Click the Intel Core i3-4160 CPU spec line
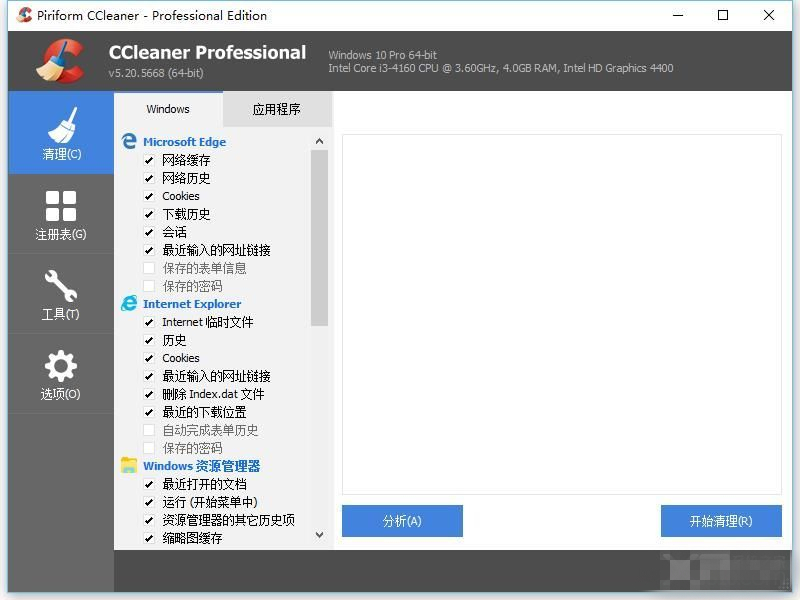This screenshot has height=600, width=800. (501, 68)
